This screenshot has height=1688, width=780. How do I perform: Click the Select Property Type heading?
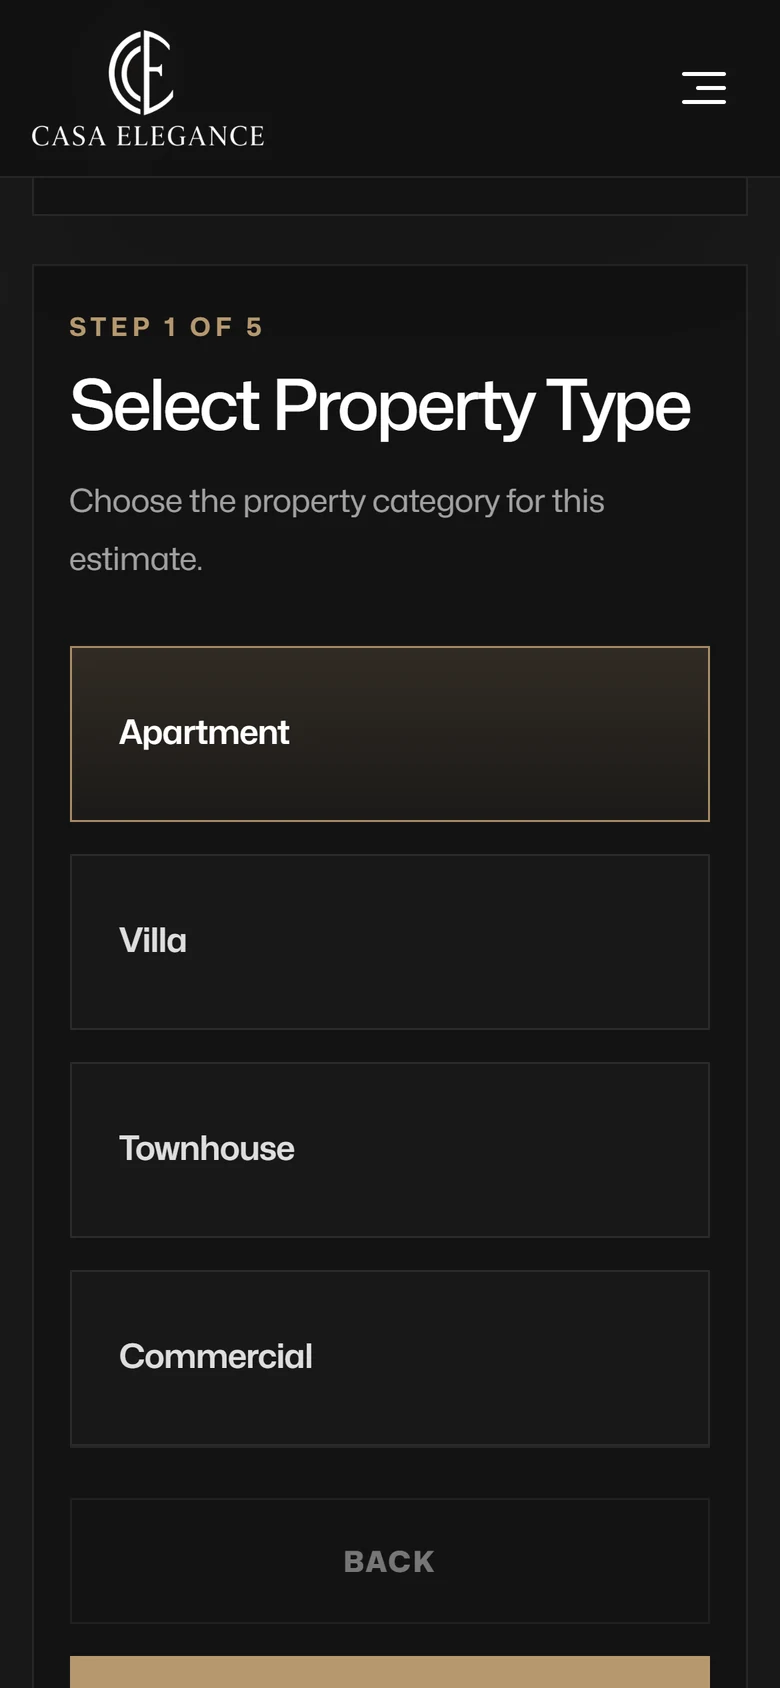tap(380, 407)
